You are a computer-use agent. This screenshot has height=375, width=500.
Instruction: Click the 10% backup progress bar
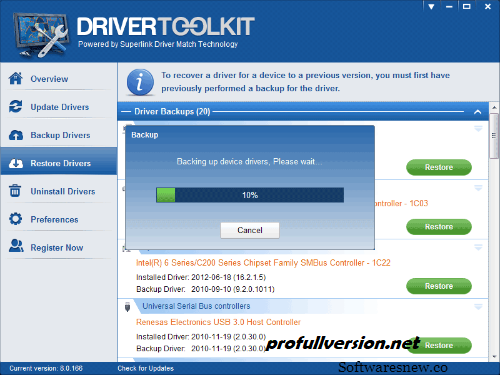pos(250,195)
